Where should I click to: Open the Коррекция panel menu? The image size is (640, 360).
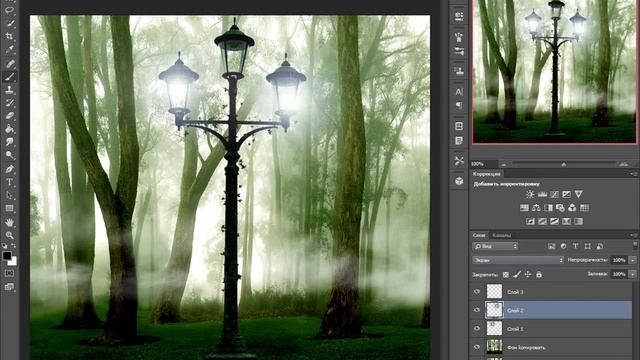click(633, 174)
